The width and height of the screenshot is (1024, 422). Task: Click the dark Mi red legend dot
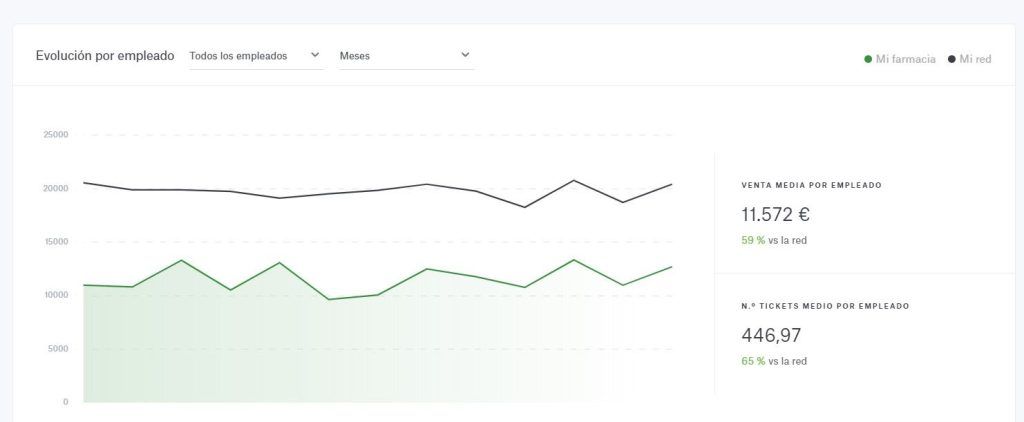click(x=952, y=59)
